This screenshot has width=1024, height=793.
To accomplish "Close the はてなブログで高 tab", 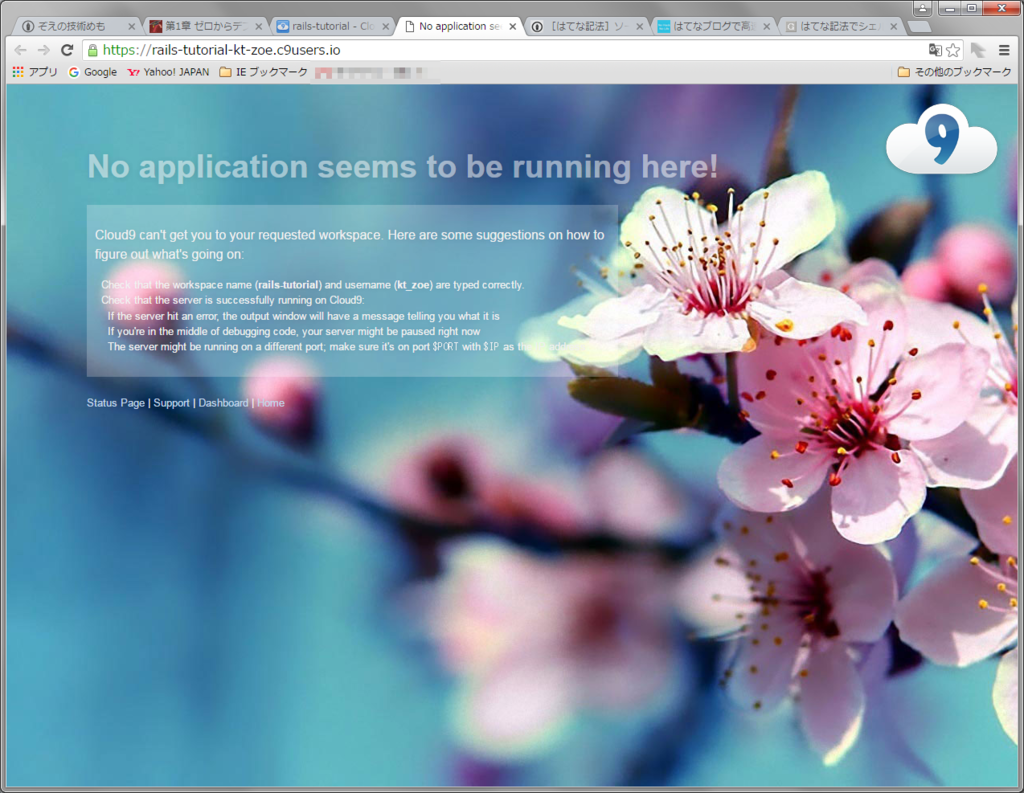I will click(767, 27).
